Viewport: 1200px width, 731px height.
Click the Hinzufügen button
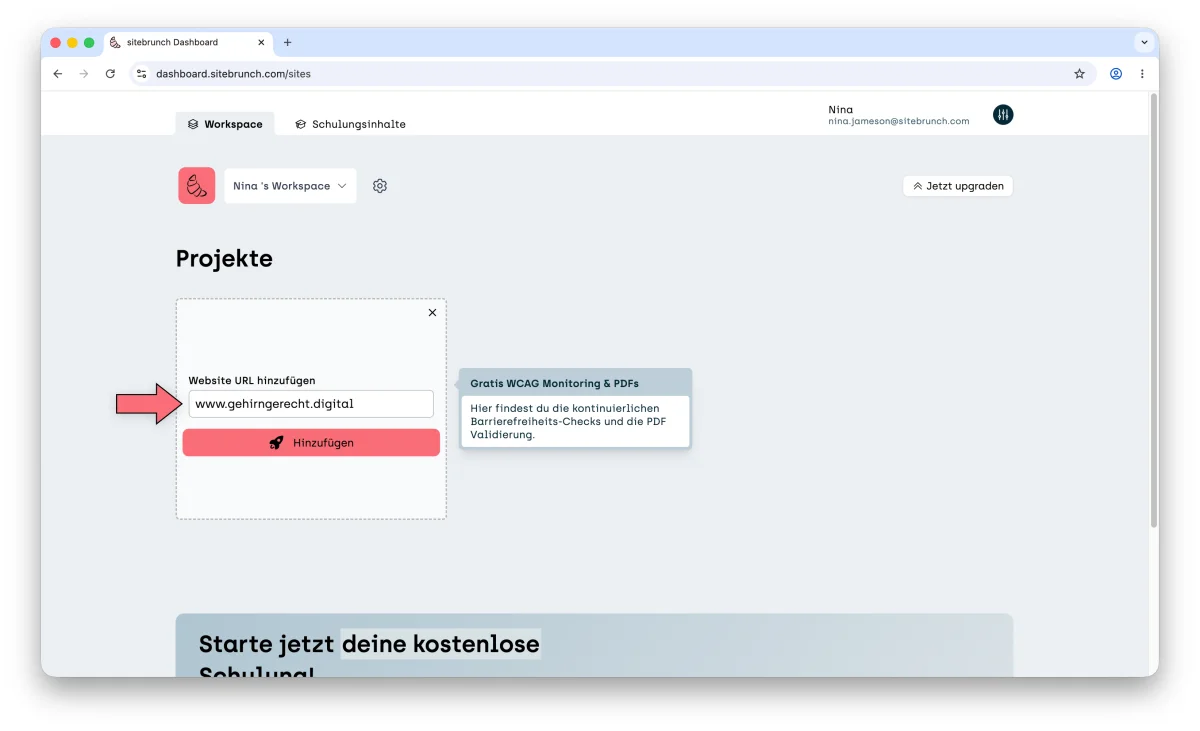point(311,443)
